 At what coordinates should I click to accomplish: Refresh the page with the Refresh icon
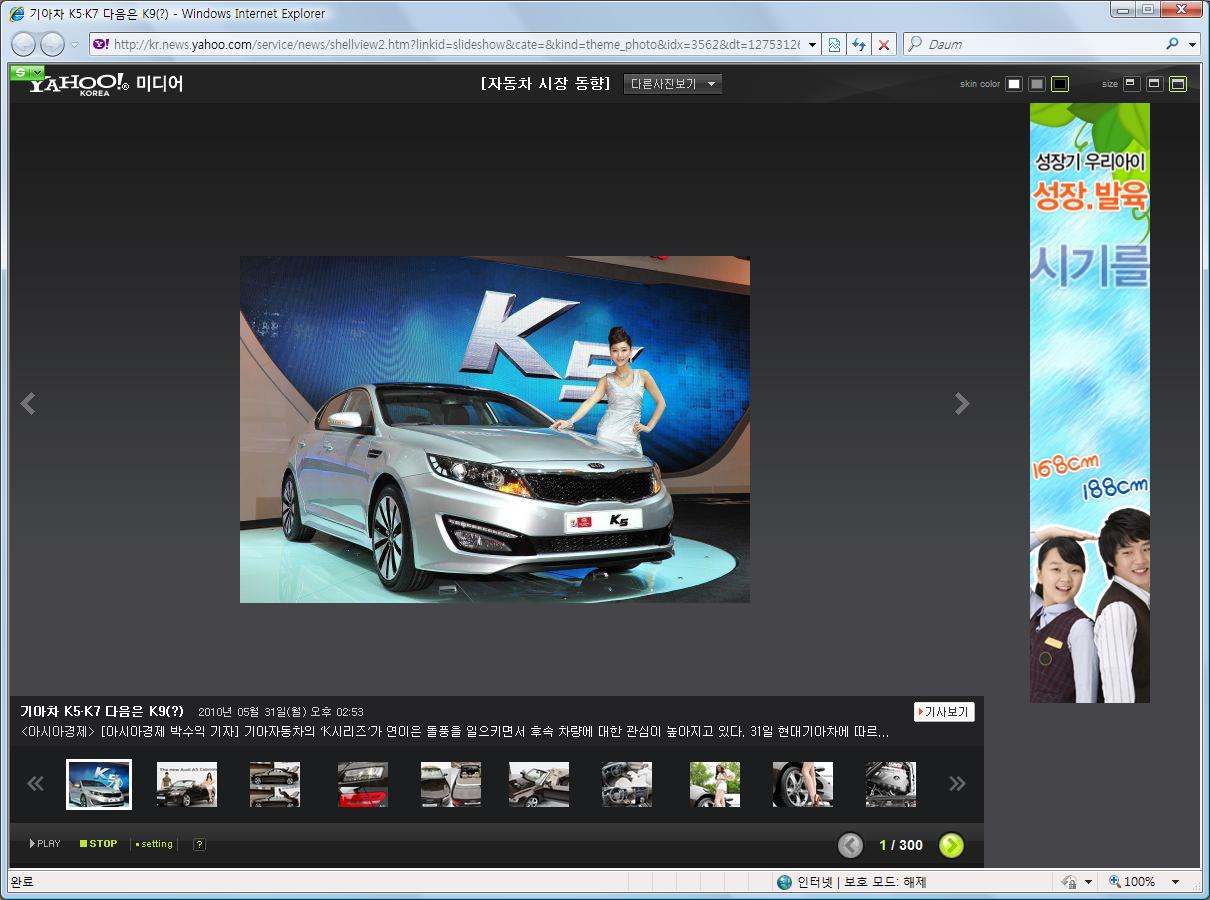point(858,44)
